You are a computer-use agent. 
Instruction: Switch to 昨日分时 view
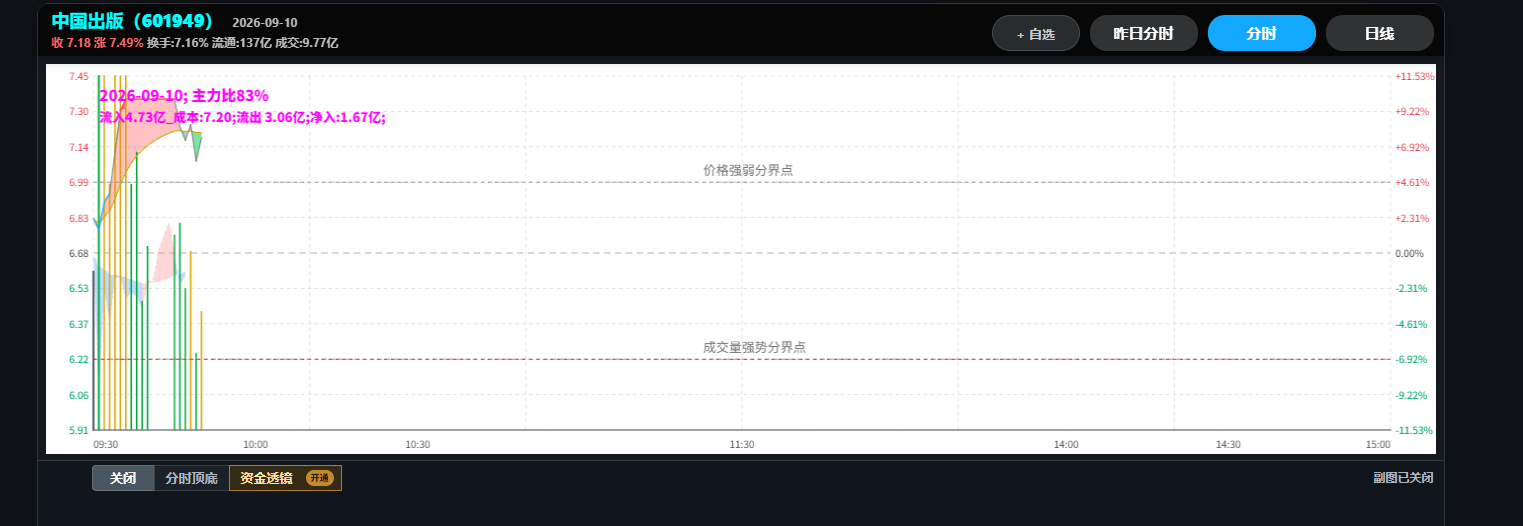click(x=1143, y=33)
